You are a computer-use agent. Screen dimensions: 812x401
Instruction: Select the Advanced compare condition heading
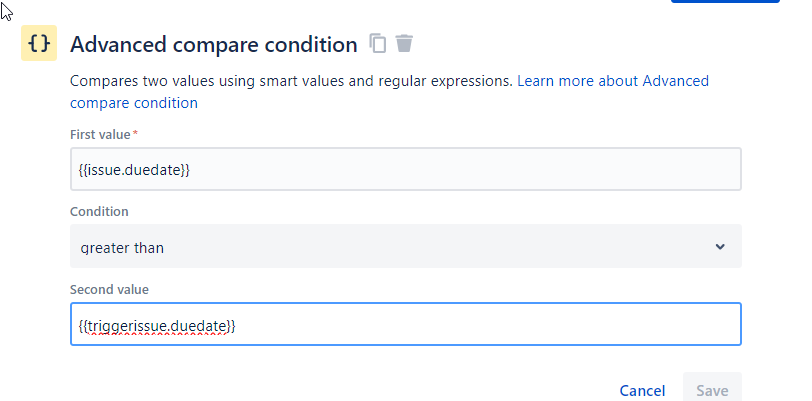tap(214, 45)
